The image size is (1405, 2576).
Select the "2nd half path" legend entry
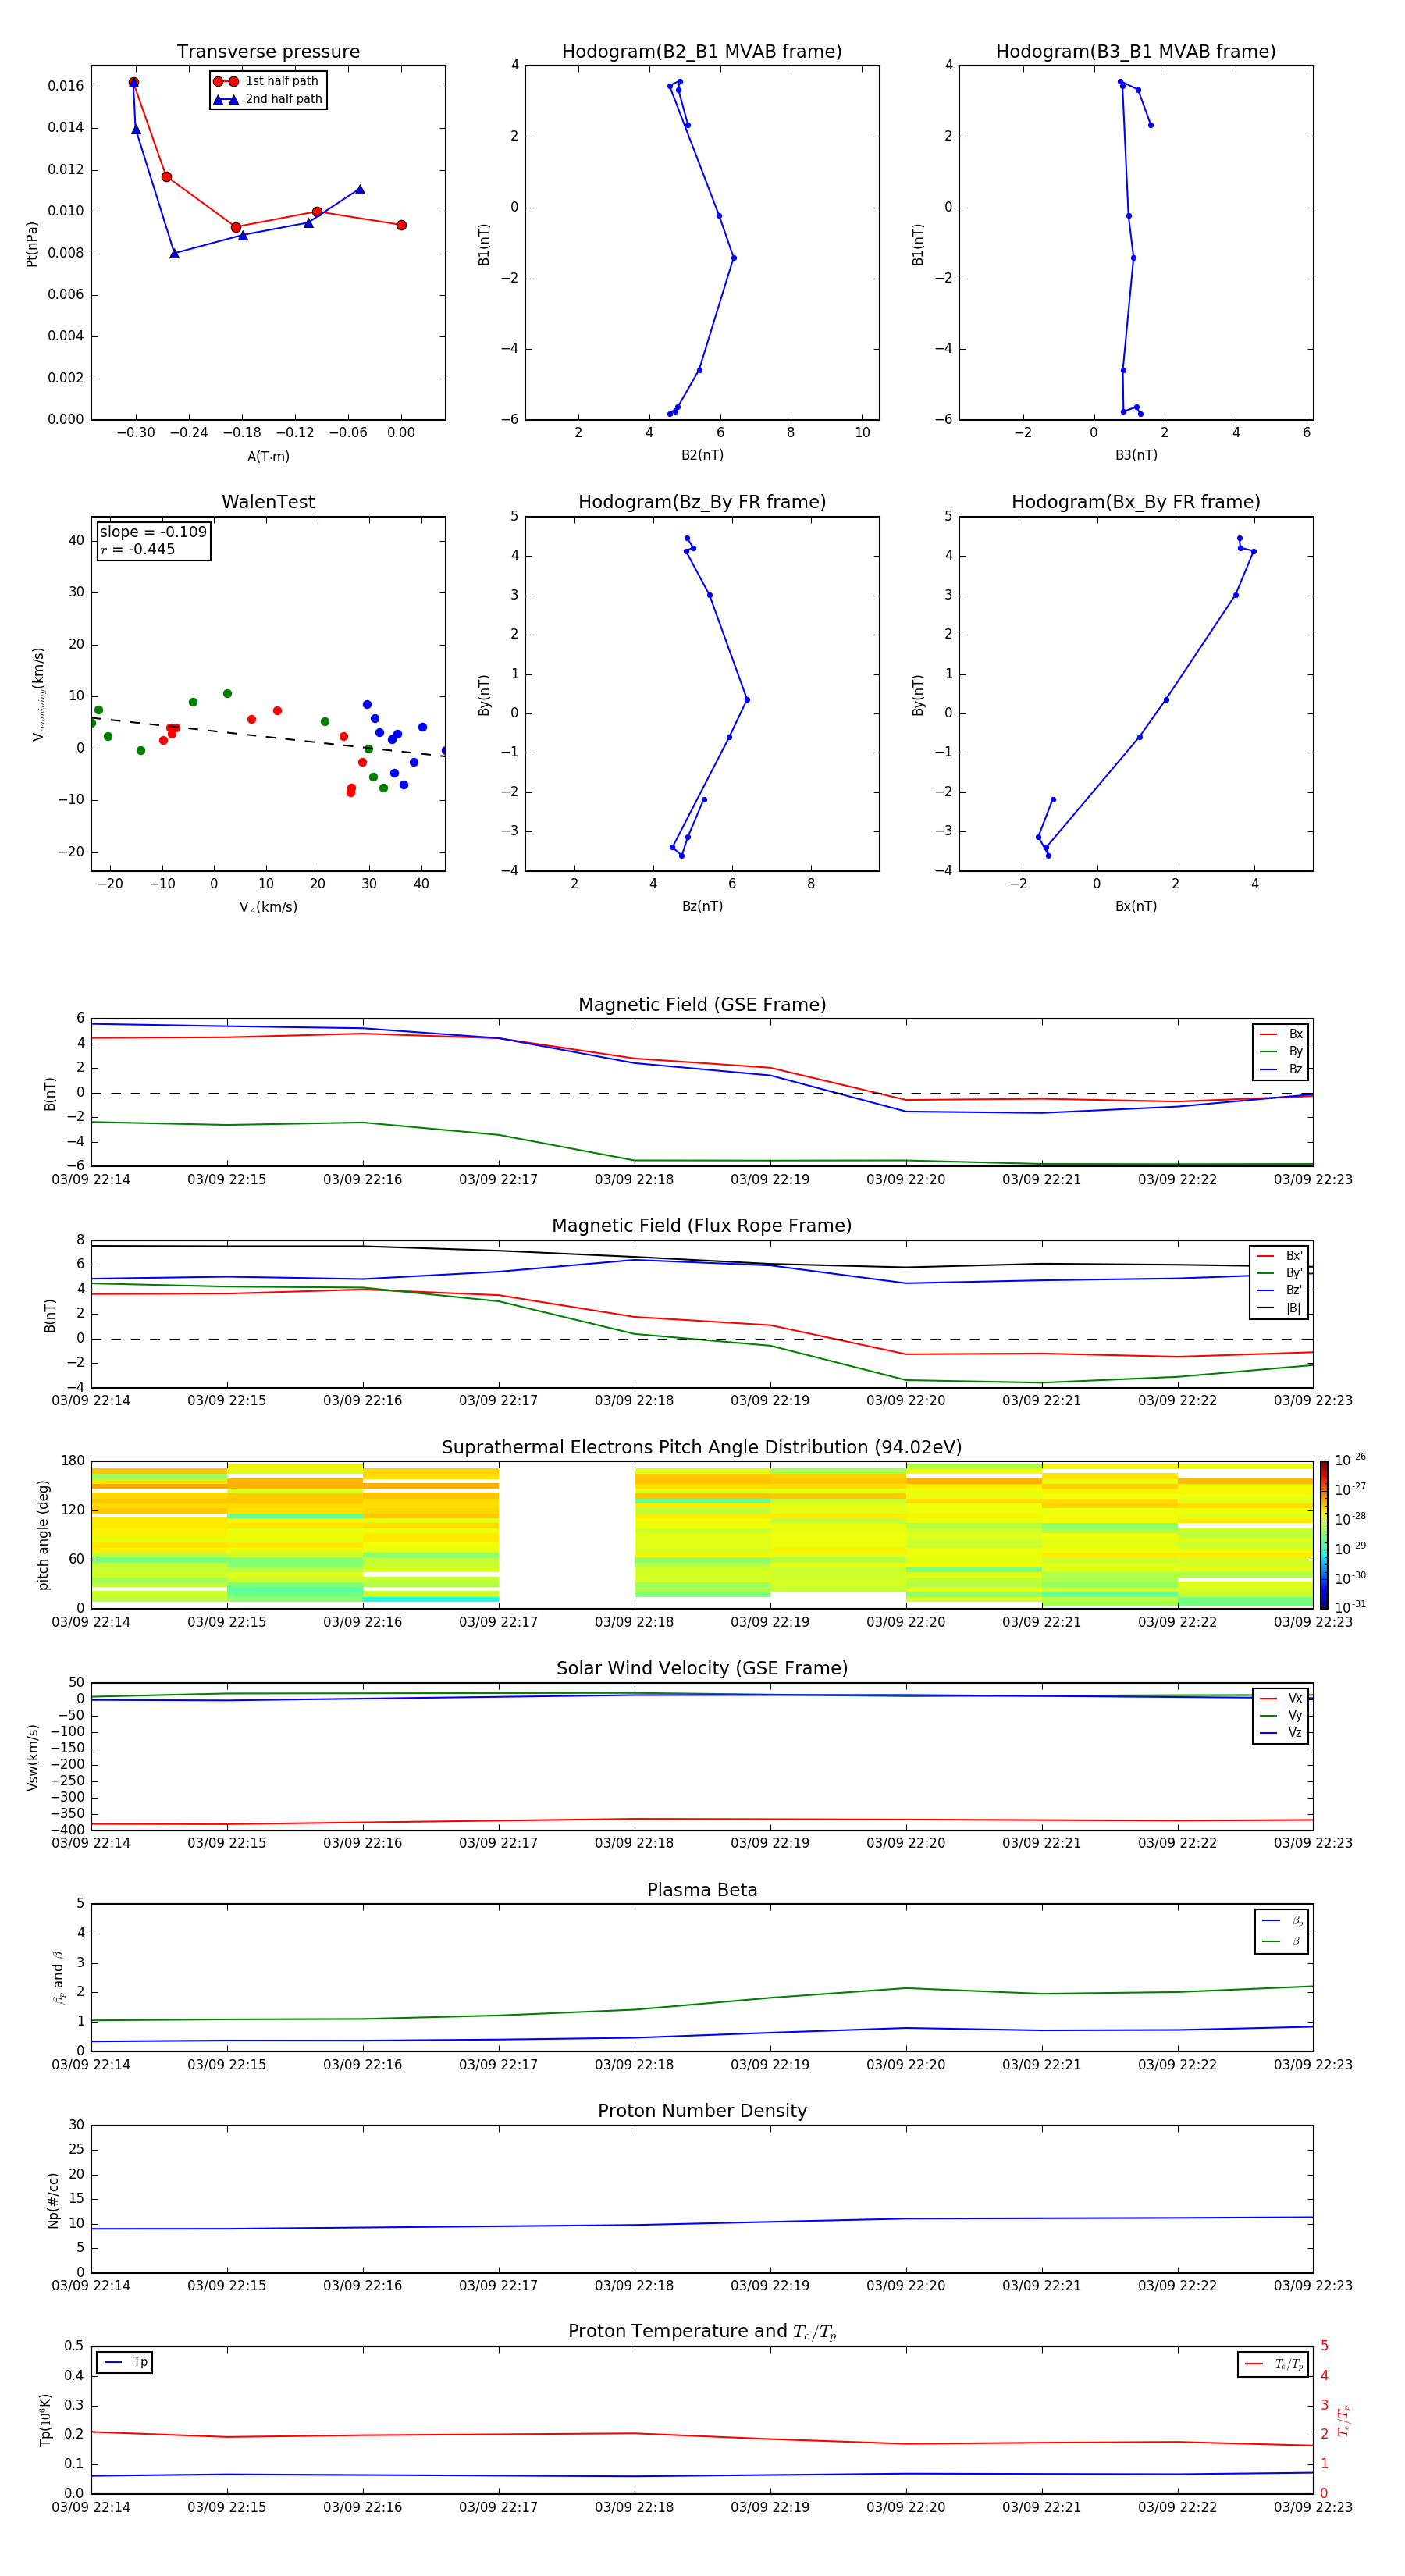tap(267, 99)
